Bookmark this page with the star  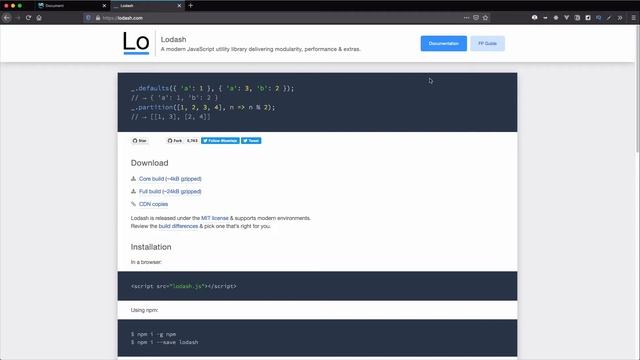(x=485, y=18)
